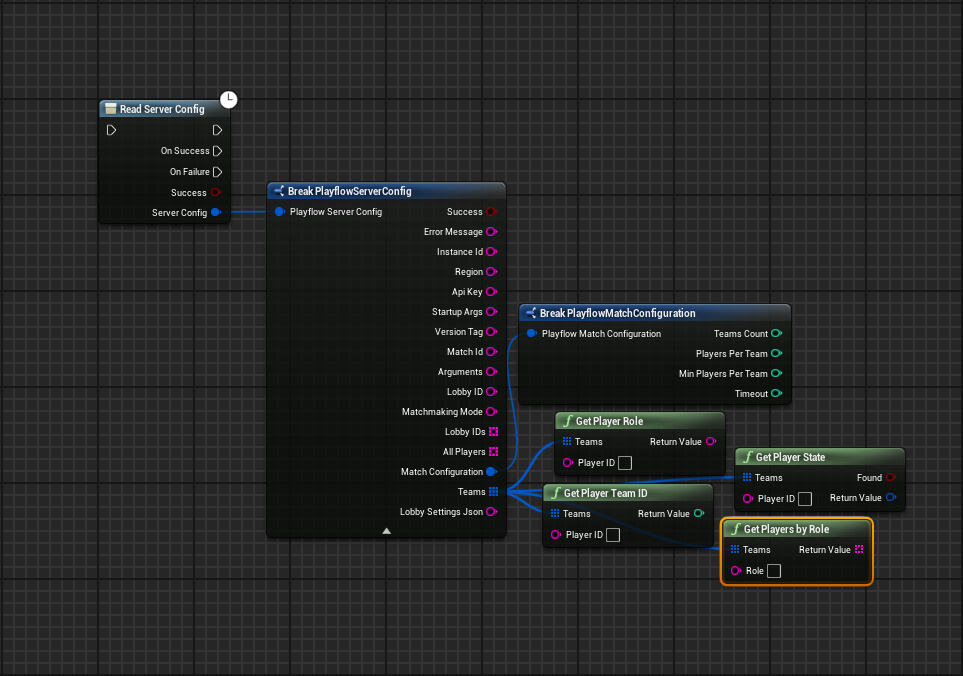Click the Teams array output pin
This screenshot has width=963, height=676.
tap(493, 492)
